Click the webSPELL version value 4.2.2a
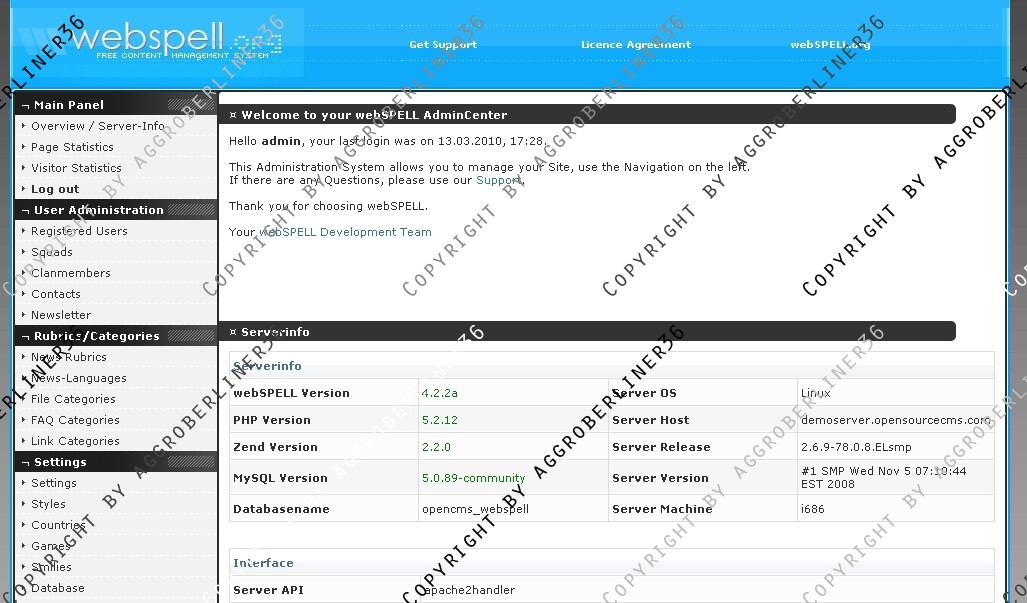 (x=439, y=393)
